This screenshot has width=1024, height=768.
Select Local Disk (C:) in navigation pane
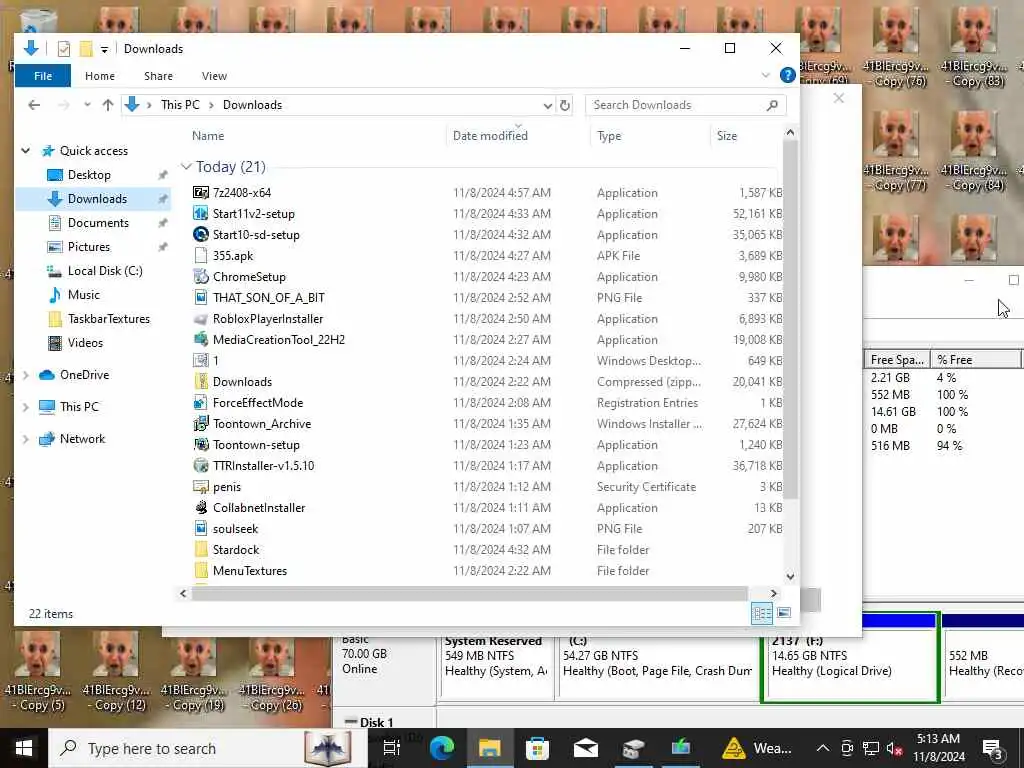[x=105, y=271]
